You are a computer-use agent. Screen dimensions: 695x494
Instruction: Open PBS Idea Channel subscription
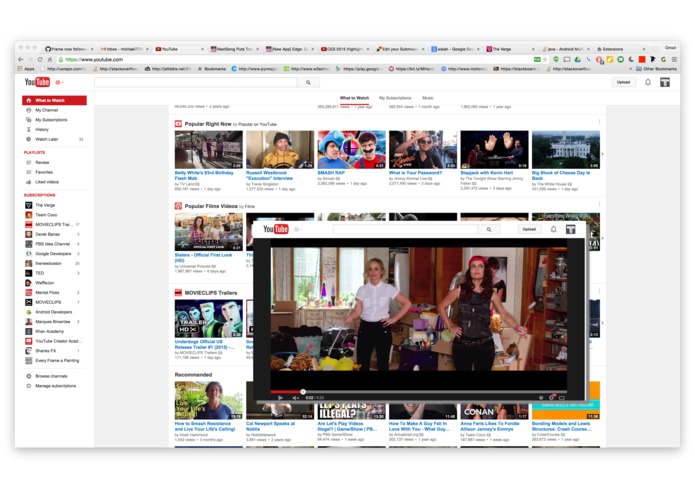54,244
